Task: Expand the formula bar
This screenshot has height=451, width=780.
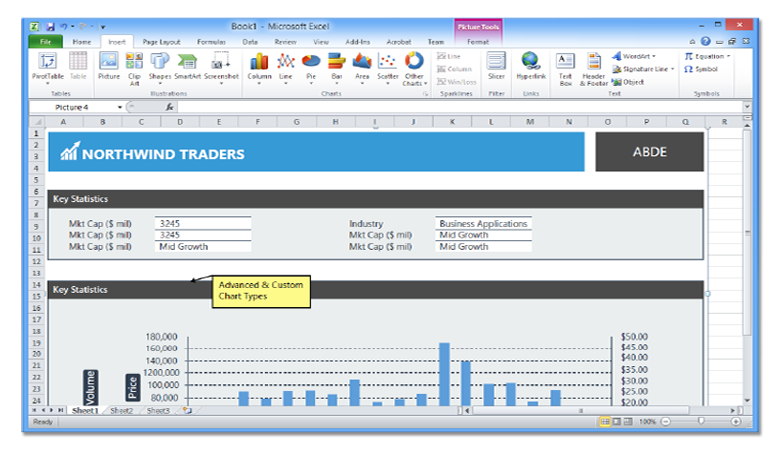Action: (x=747, y=106)
